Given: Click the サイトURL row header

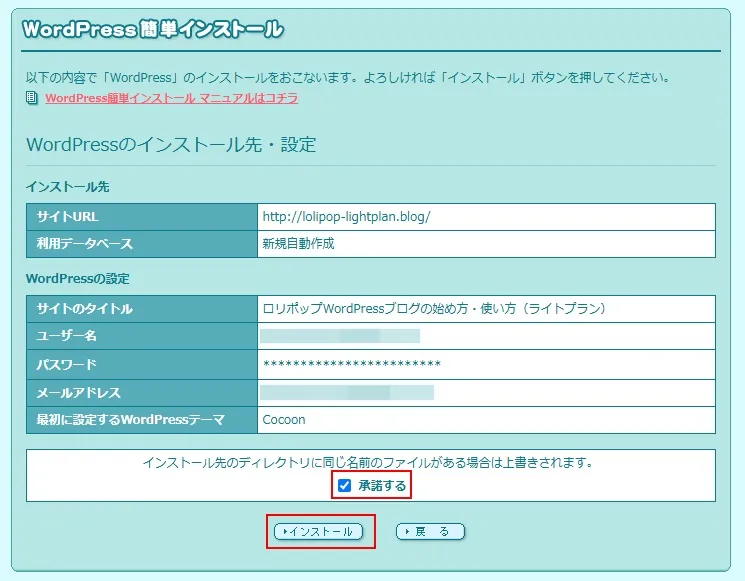Looking at the screenshot, I should point(142,217).
